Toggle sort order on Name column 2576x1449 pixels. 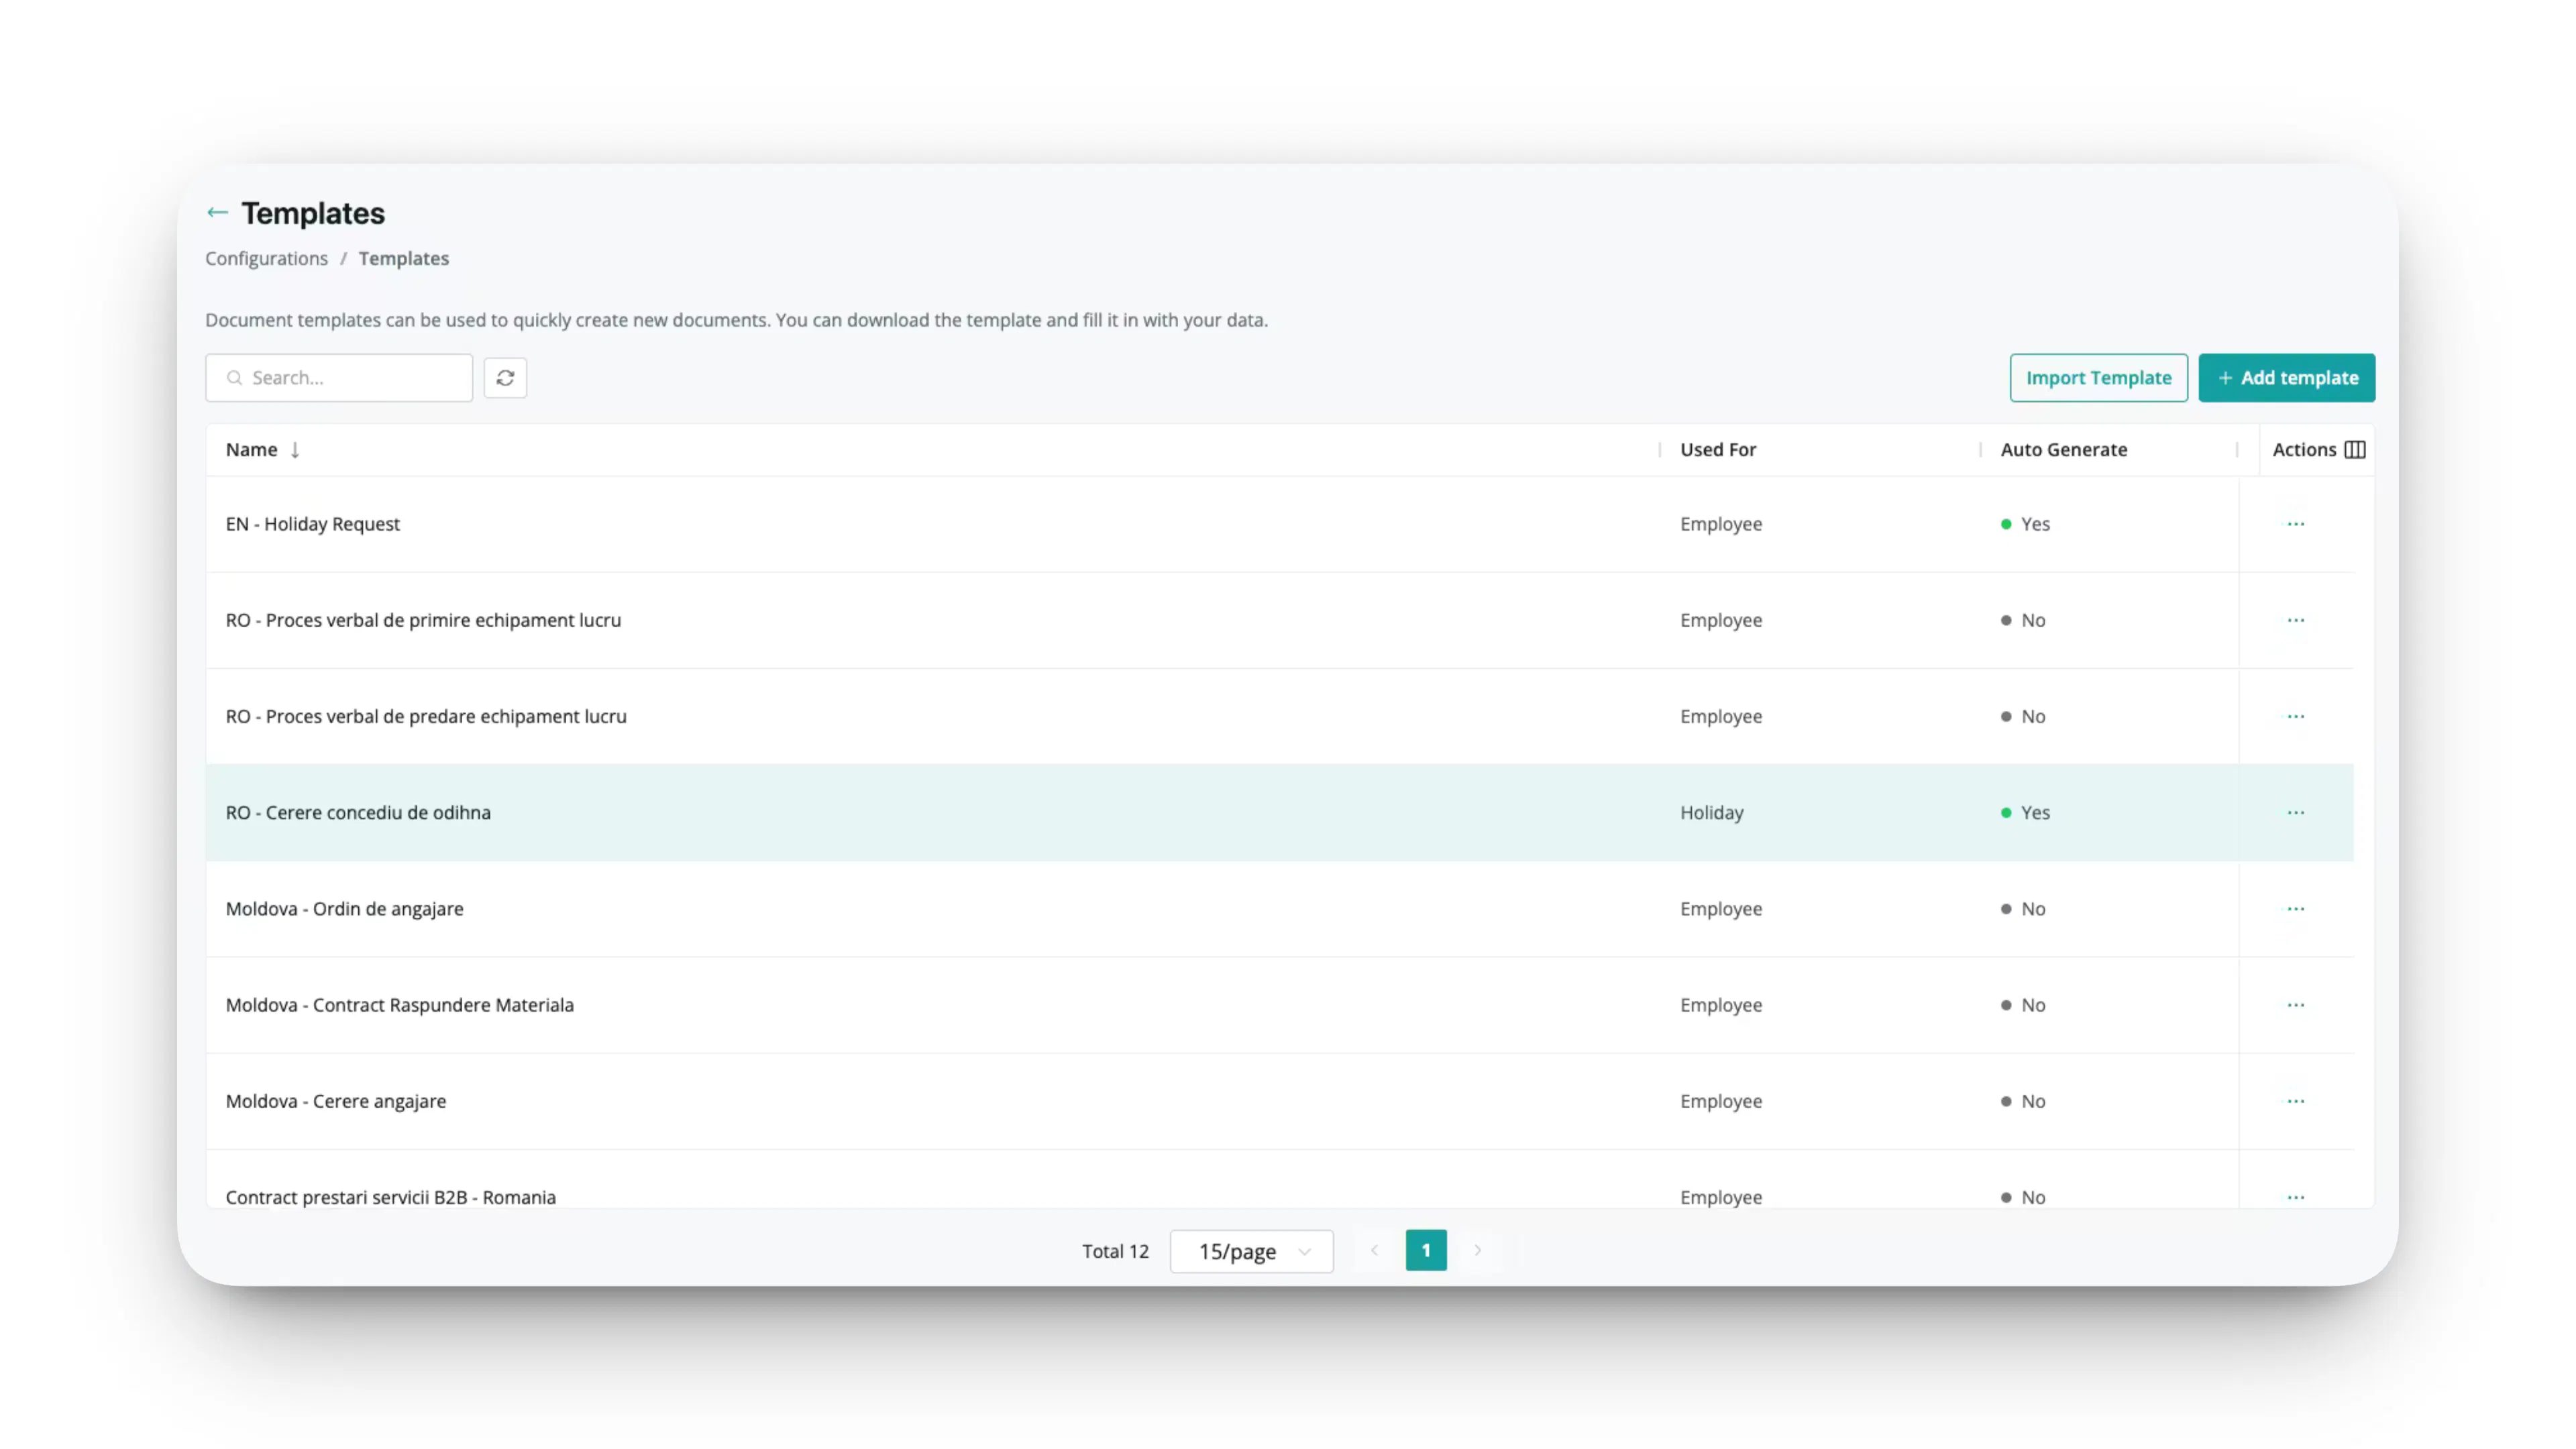(295, 449)
